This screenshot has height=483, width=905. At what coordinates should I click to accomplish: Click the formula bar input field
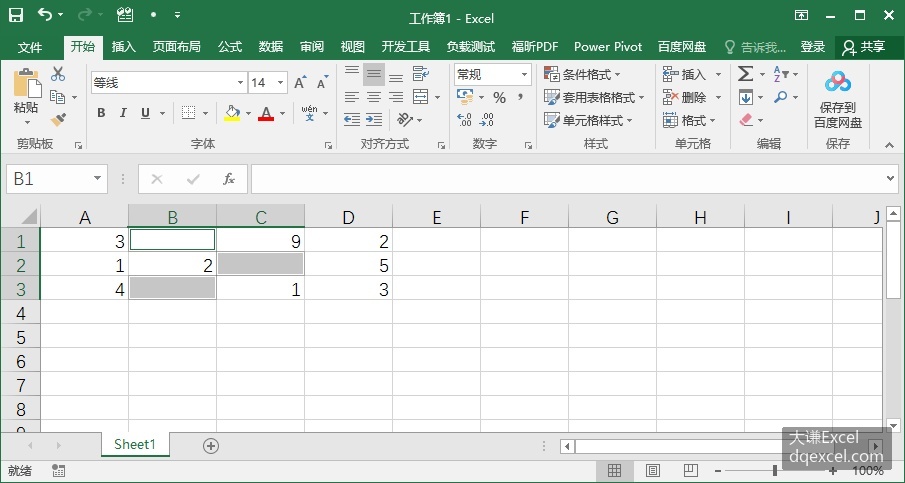pos(568,179)
